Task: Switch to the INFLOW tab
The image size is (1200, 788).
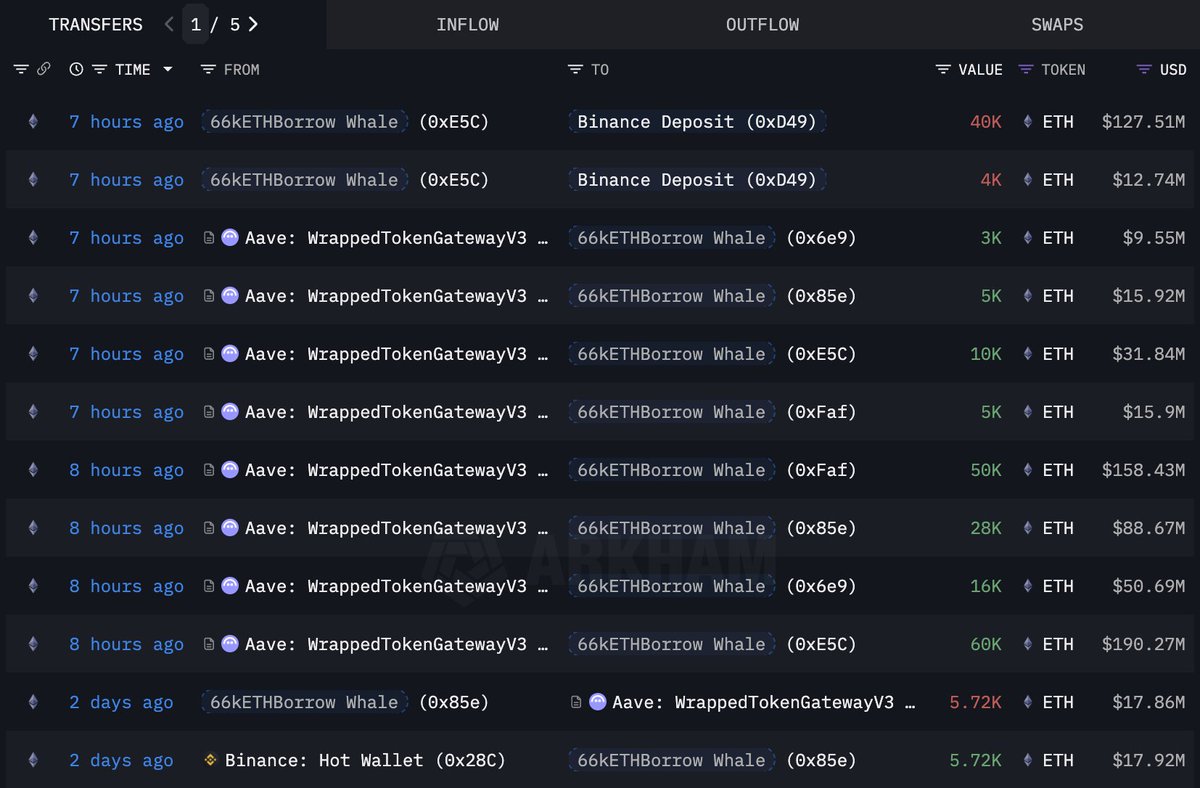Action: (467, 25)
